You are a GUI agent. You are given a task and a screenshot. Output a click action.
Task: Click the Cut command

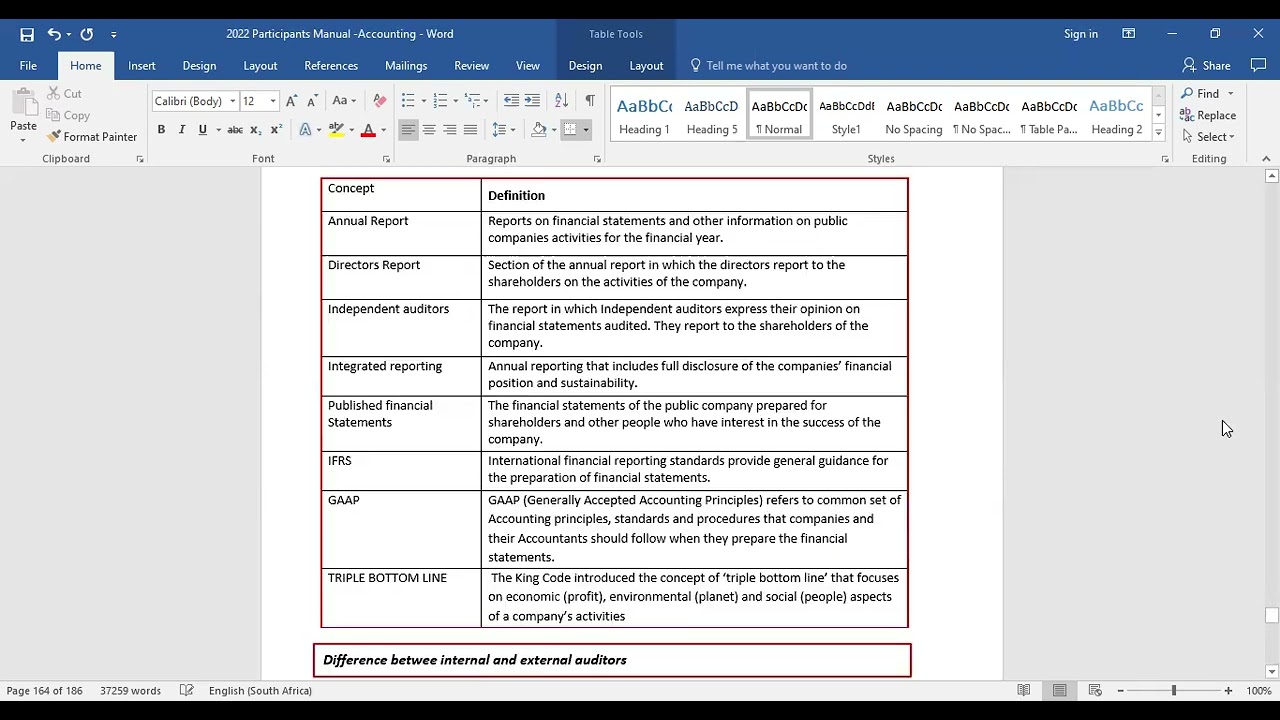65,94
